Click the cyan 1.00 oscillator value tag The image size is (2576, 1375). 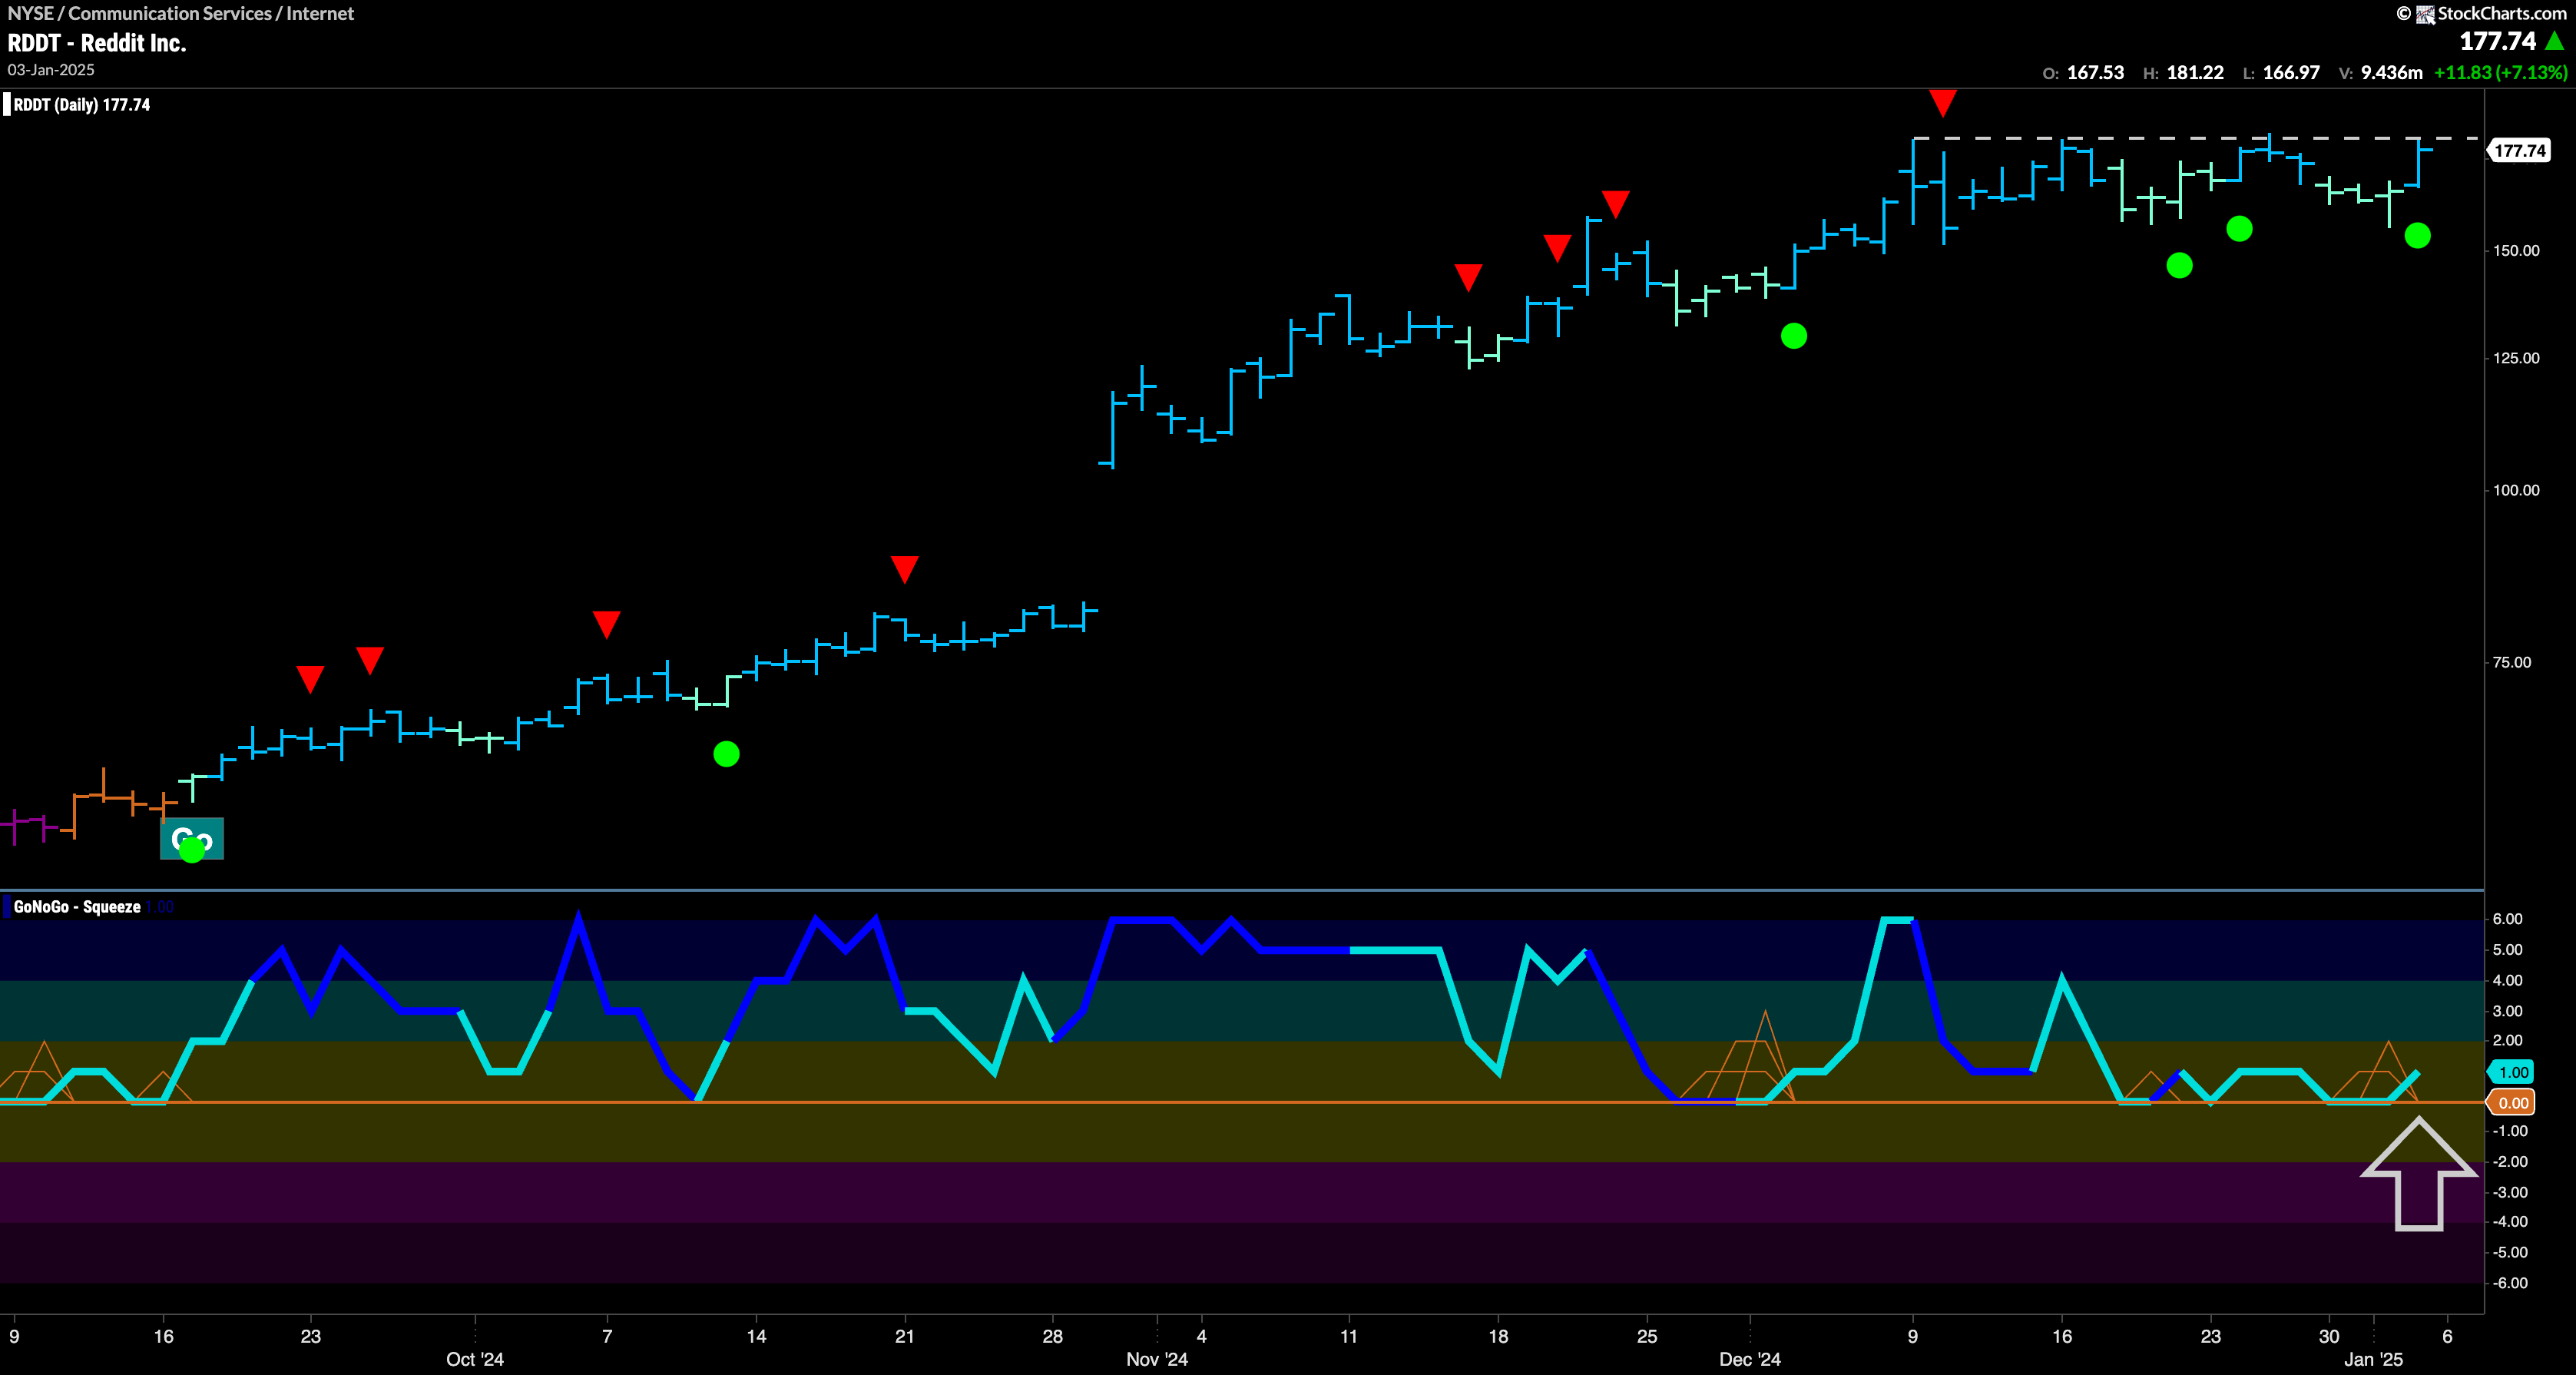point(2512,1072)
